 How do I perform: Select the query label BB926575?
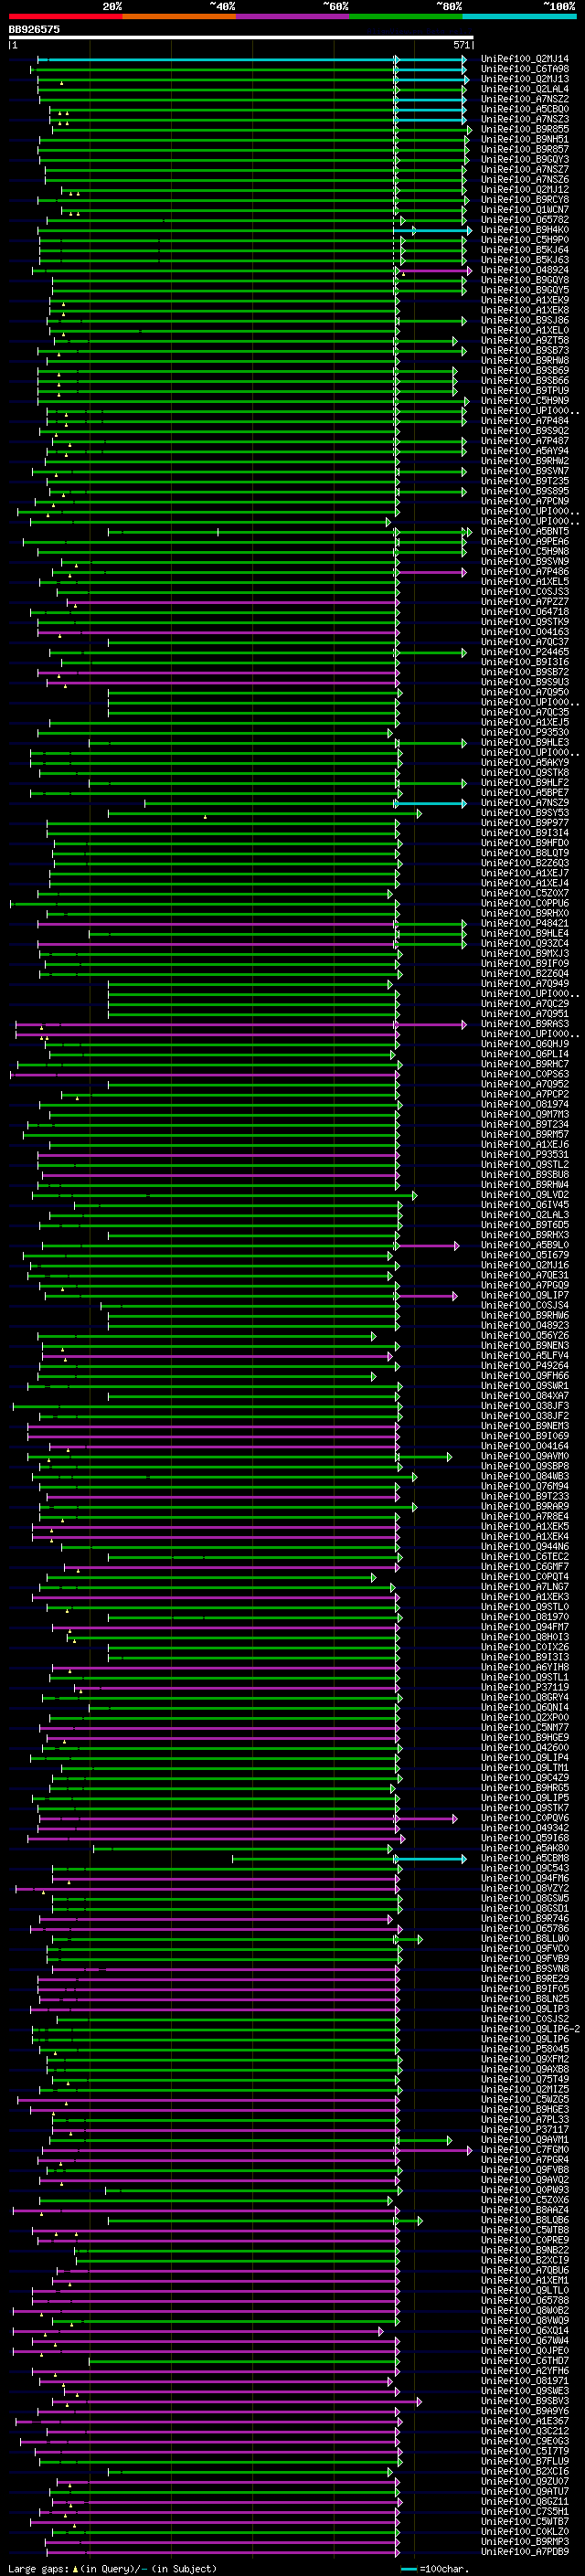[x=34, y=30]
